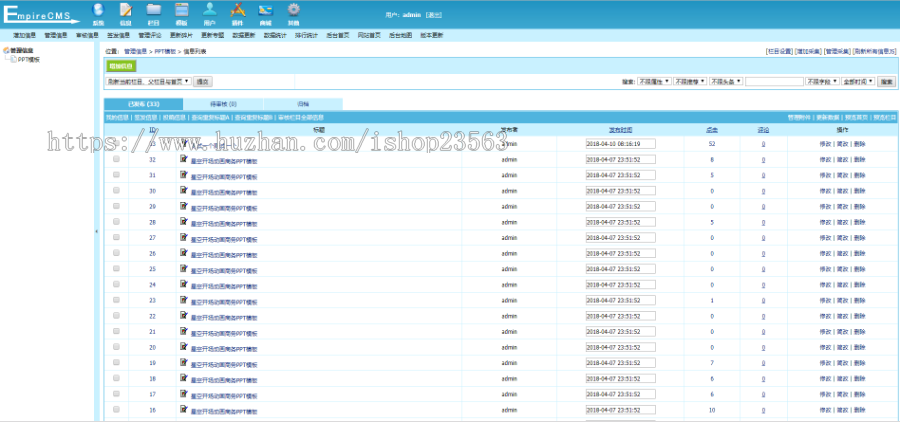Click the edit icon in row ID 24
The width and height of the screenshot is (900, 422).
click(184, 284)
